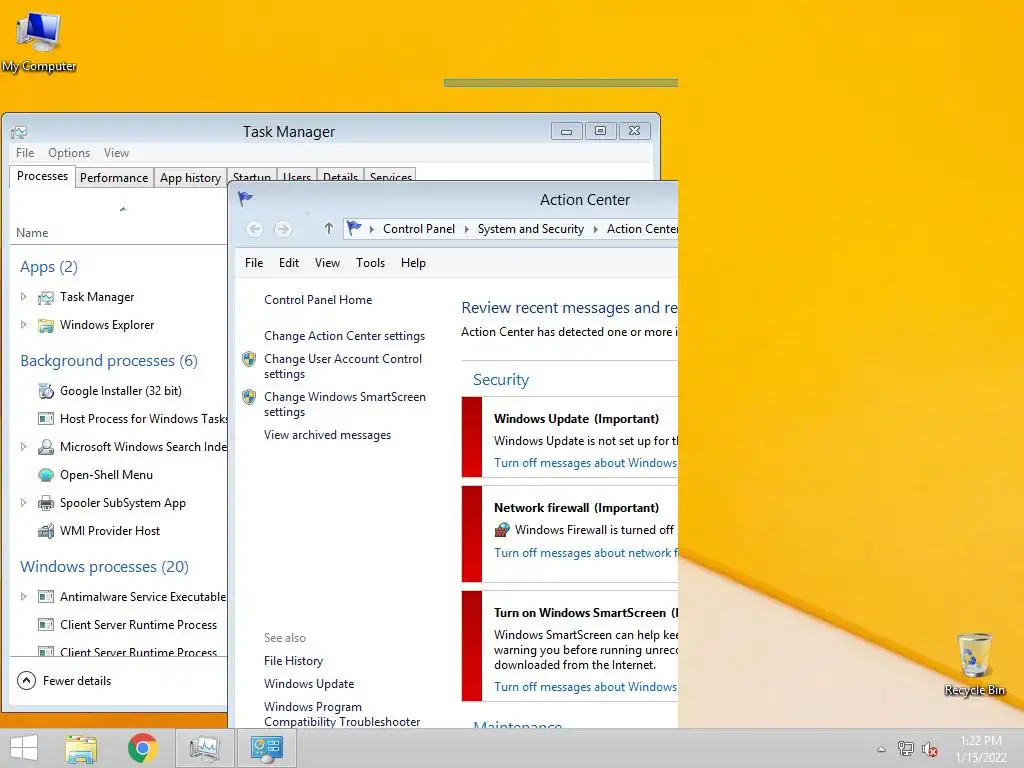Open the Recycle Bin desktop icon
Viewport: 1024px width, 768px height.
pyautogui.click(x=974, y=664)
